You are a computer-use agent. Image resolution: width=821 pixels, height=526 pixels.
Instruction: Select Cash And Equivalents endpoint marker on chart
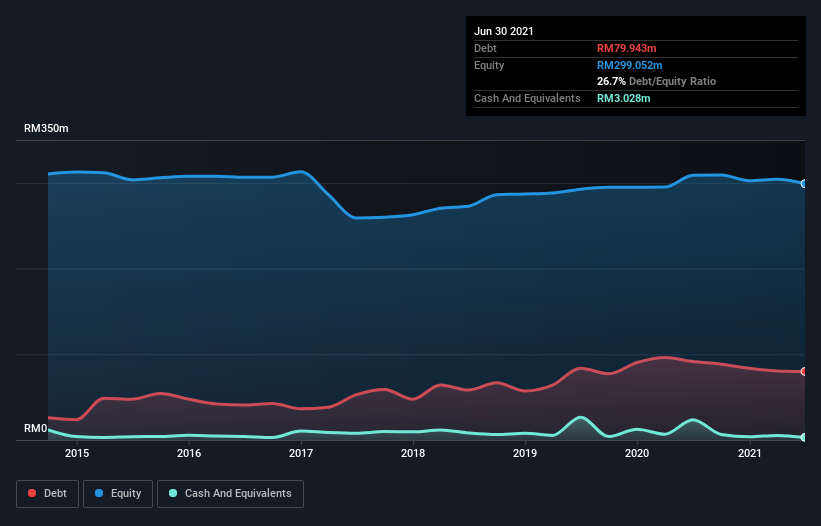click(x=804, y=437)
